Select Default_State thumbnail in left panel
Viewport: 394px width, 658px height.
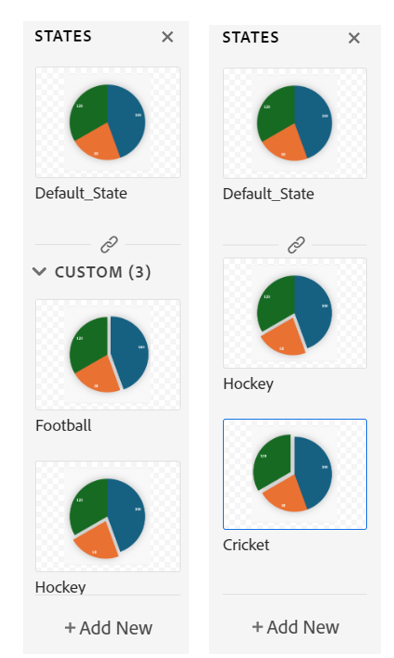108,122
